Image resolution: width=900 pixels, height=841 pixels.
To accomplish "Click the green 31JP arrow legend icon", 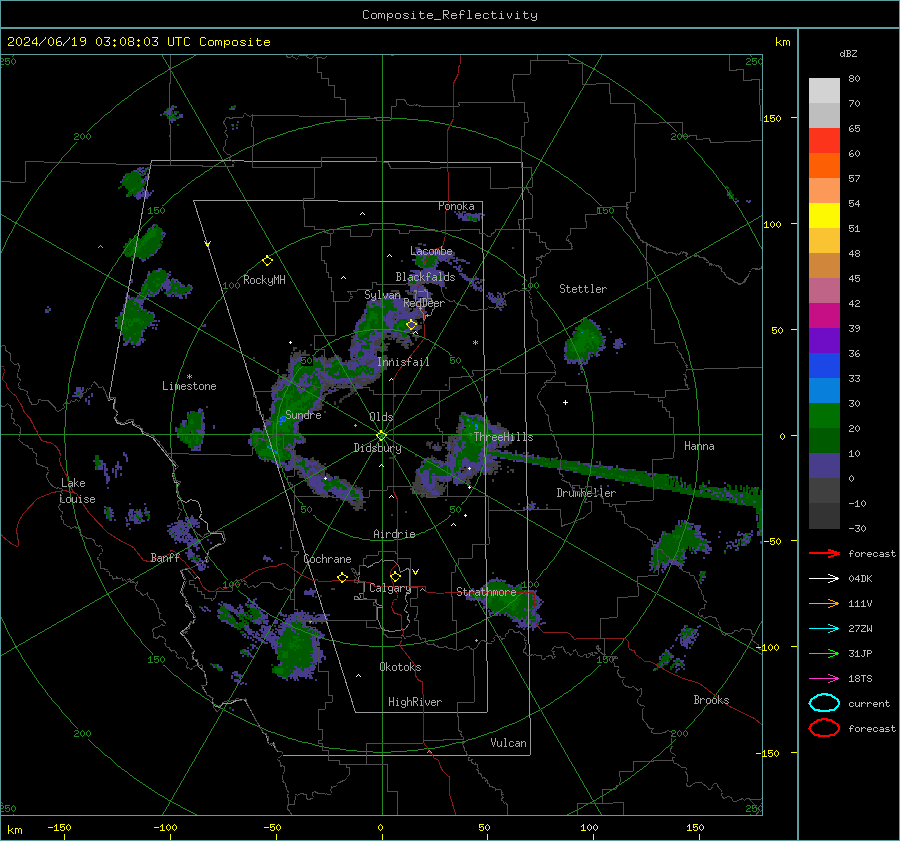I will (824, 653).
